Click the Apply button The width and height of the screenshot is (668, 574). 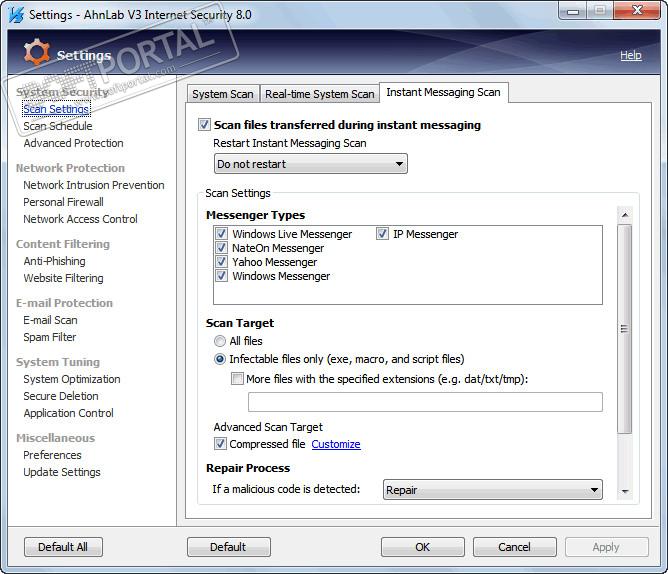coord(607,547)
